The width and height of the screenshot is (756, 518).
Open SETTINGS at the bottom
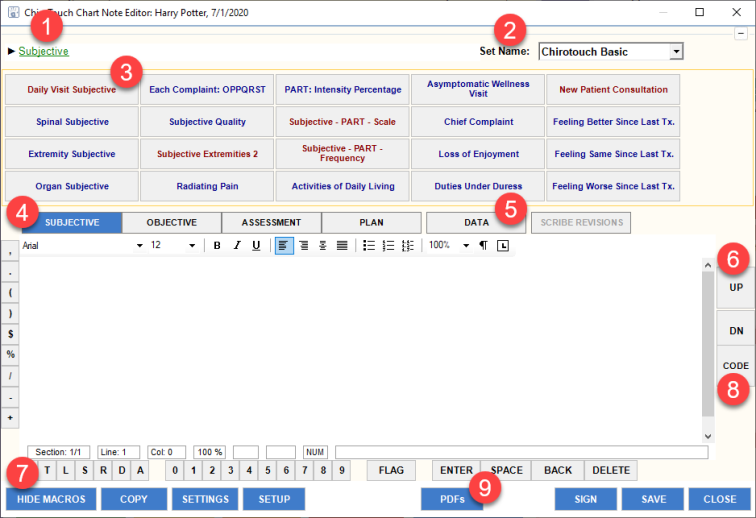coord(205,499)
